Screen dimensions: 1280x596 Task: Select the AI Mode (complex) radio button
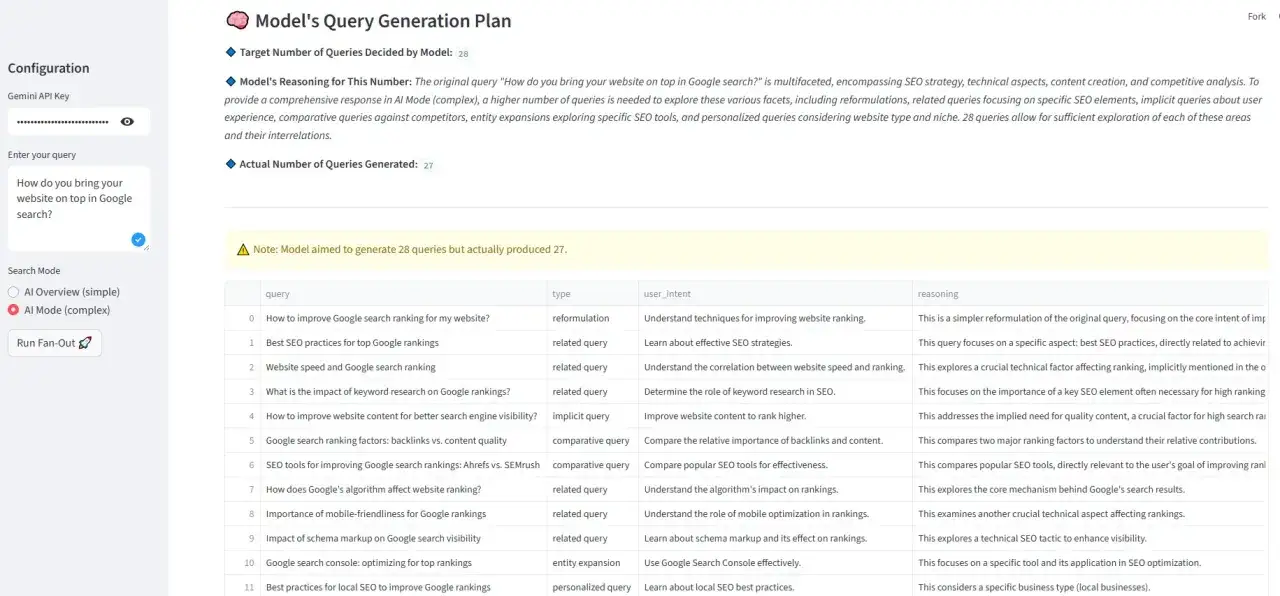click(x=11, y=309)
